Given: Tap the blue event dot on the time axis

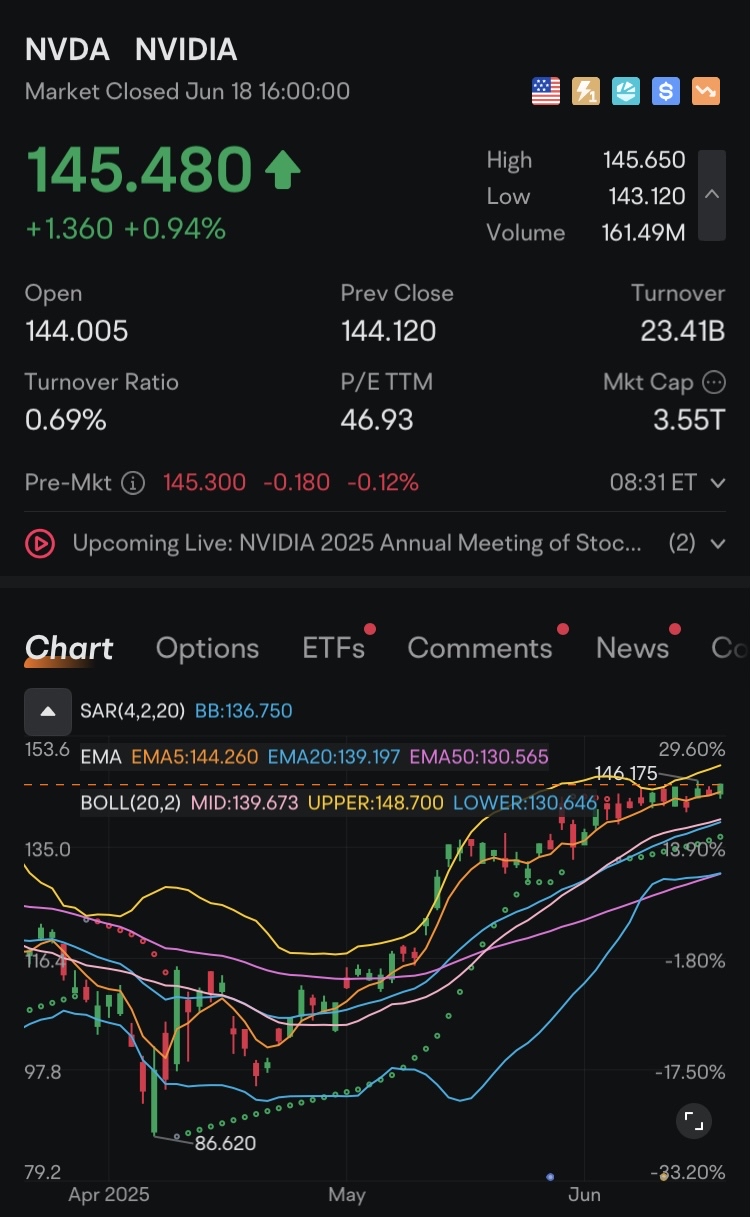Looking at the screenshot, I should pos(550,1177).
